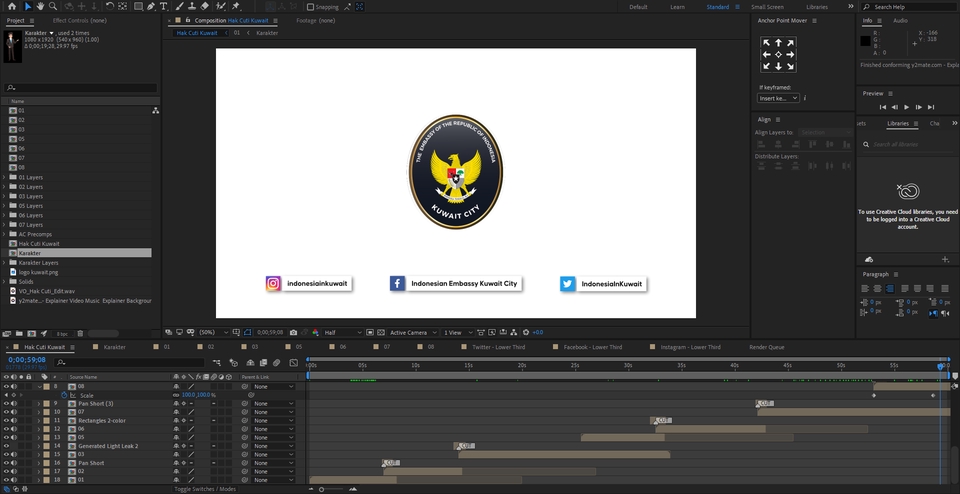Select the Brush tool
Image resolution: width=960 pixels, height=494 pixels.
179,7
